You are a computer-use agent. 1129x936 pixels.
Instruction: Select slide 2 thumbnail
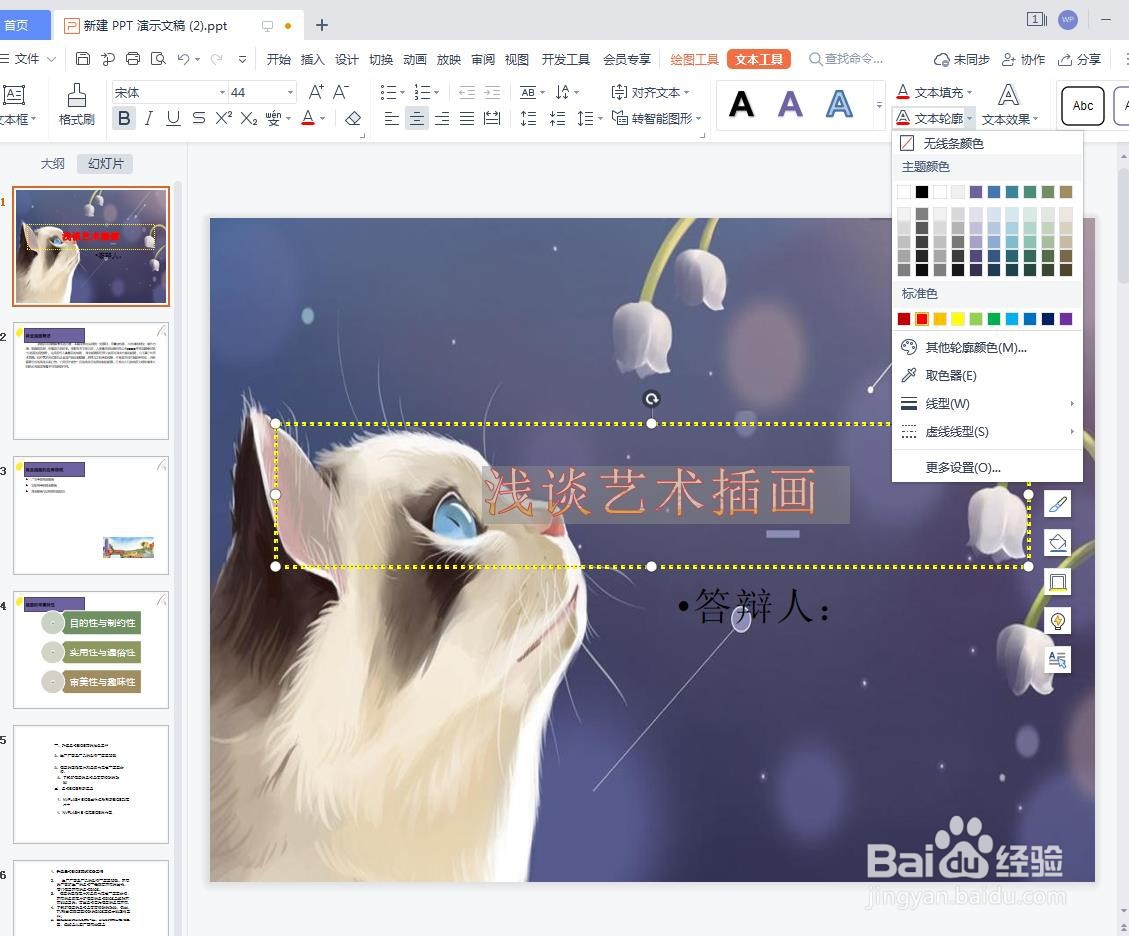tap(91, 381)
